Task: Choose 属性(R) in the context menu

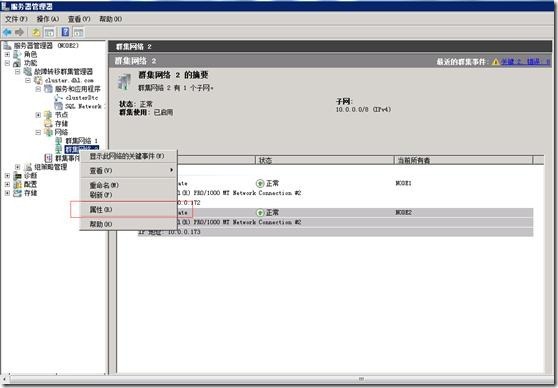Action: pos(128,210)
